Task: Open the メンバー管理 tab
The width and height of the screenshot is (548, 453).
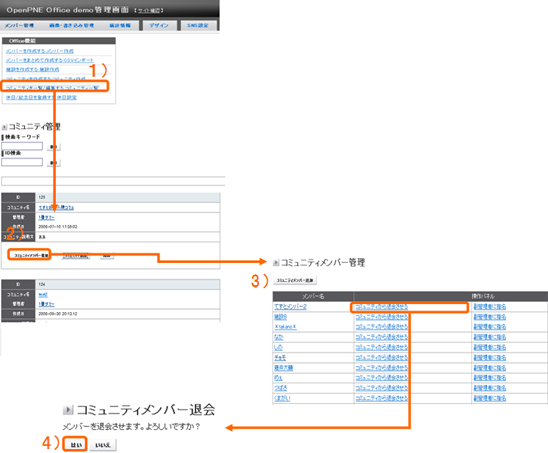Action: (x=19, y=26)
